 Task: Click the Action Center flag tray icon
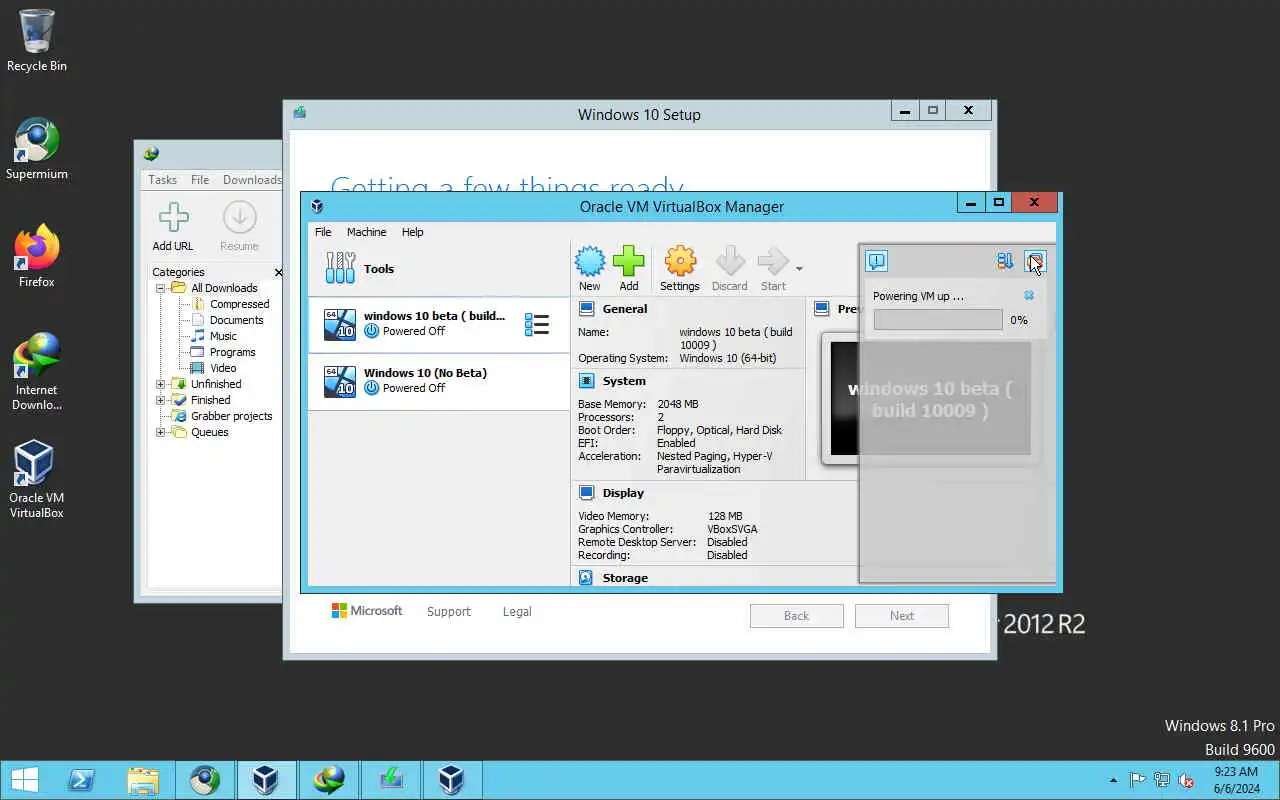pyautogui.click(x=1138, y=780)
